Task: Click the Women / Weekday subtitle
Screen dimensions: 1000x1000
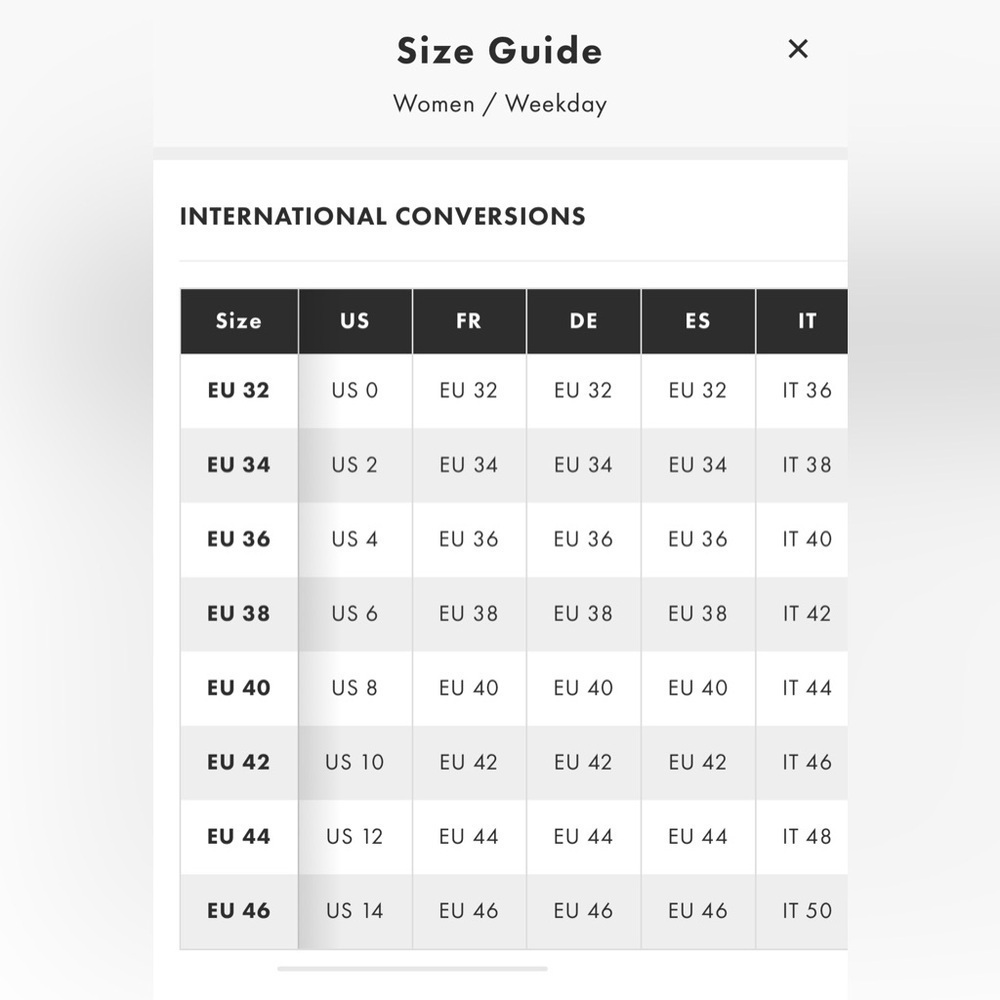Action: (500, 104)
